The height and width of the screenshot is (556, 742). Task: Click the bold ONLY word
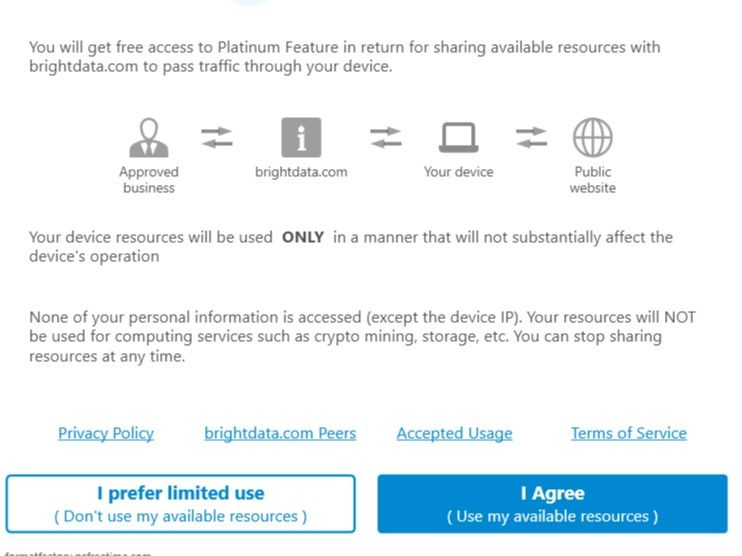[303, 237]
